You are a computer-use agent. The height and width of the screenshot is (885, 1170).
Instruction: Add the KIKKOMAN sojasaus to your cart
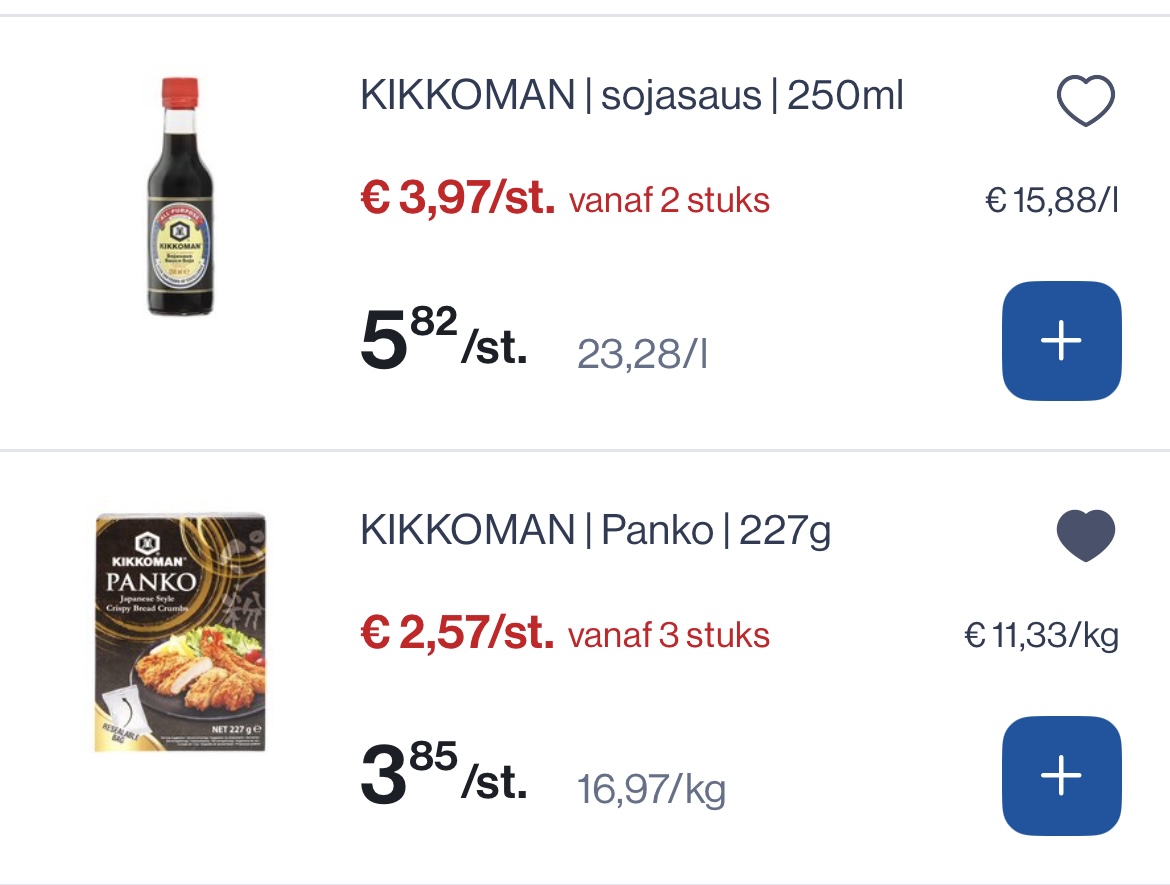coord(1061,340)
